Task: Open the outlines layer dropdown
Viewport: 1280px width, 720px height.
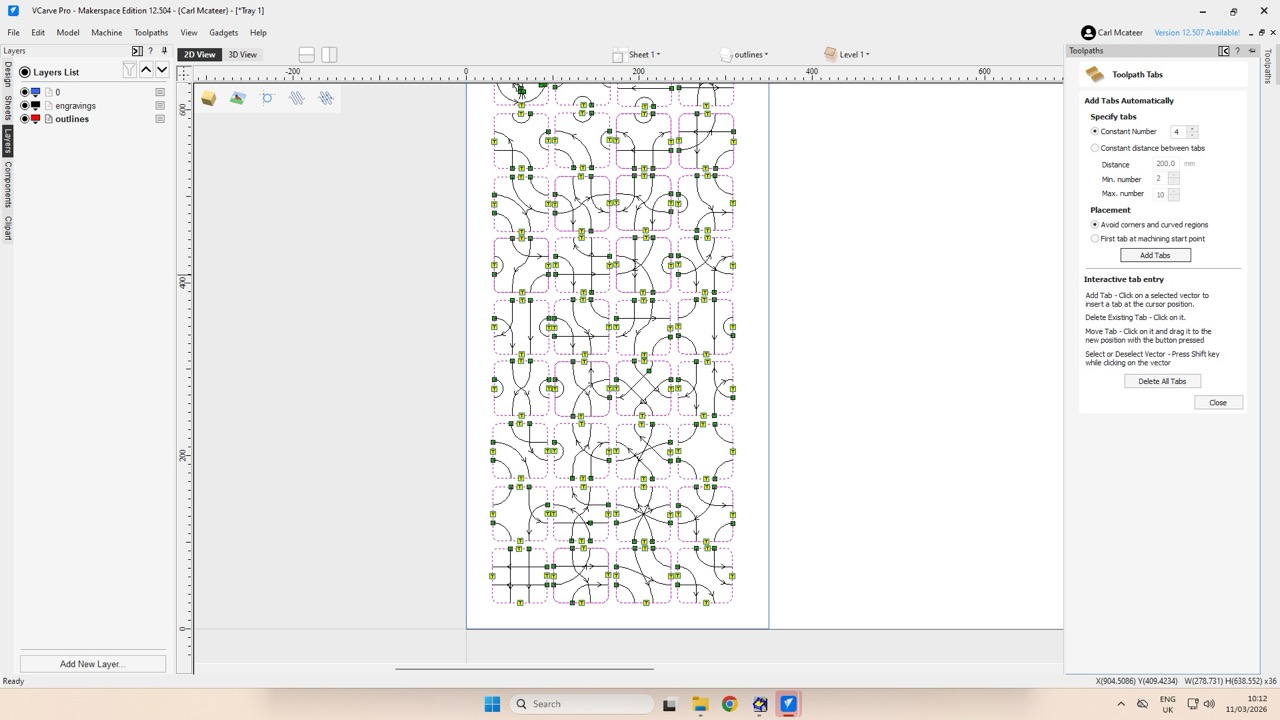Action: 744,54
